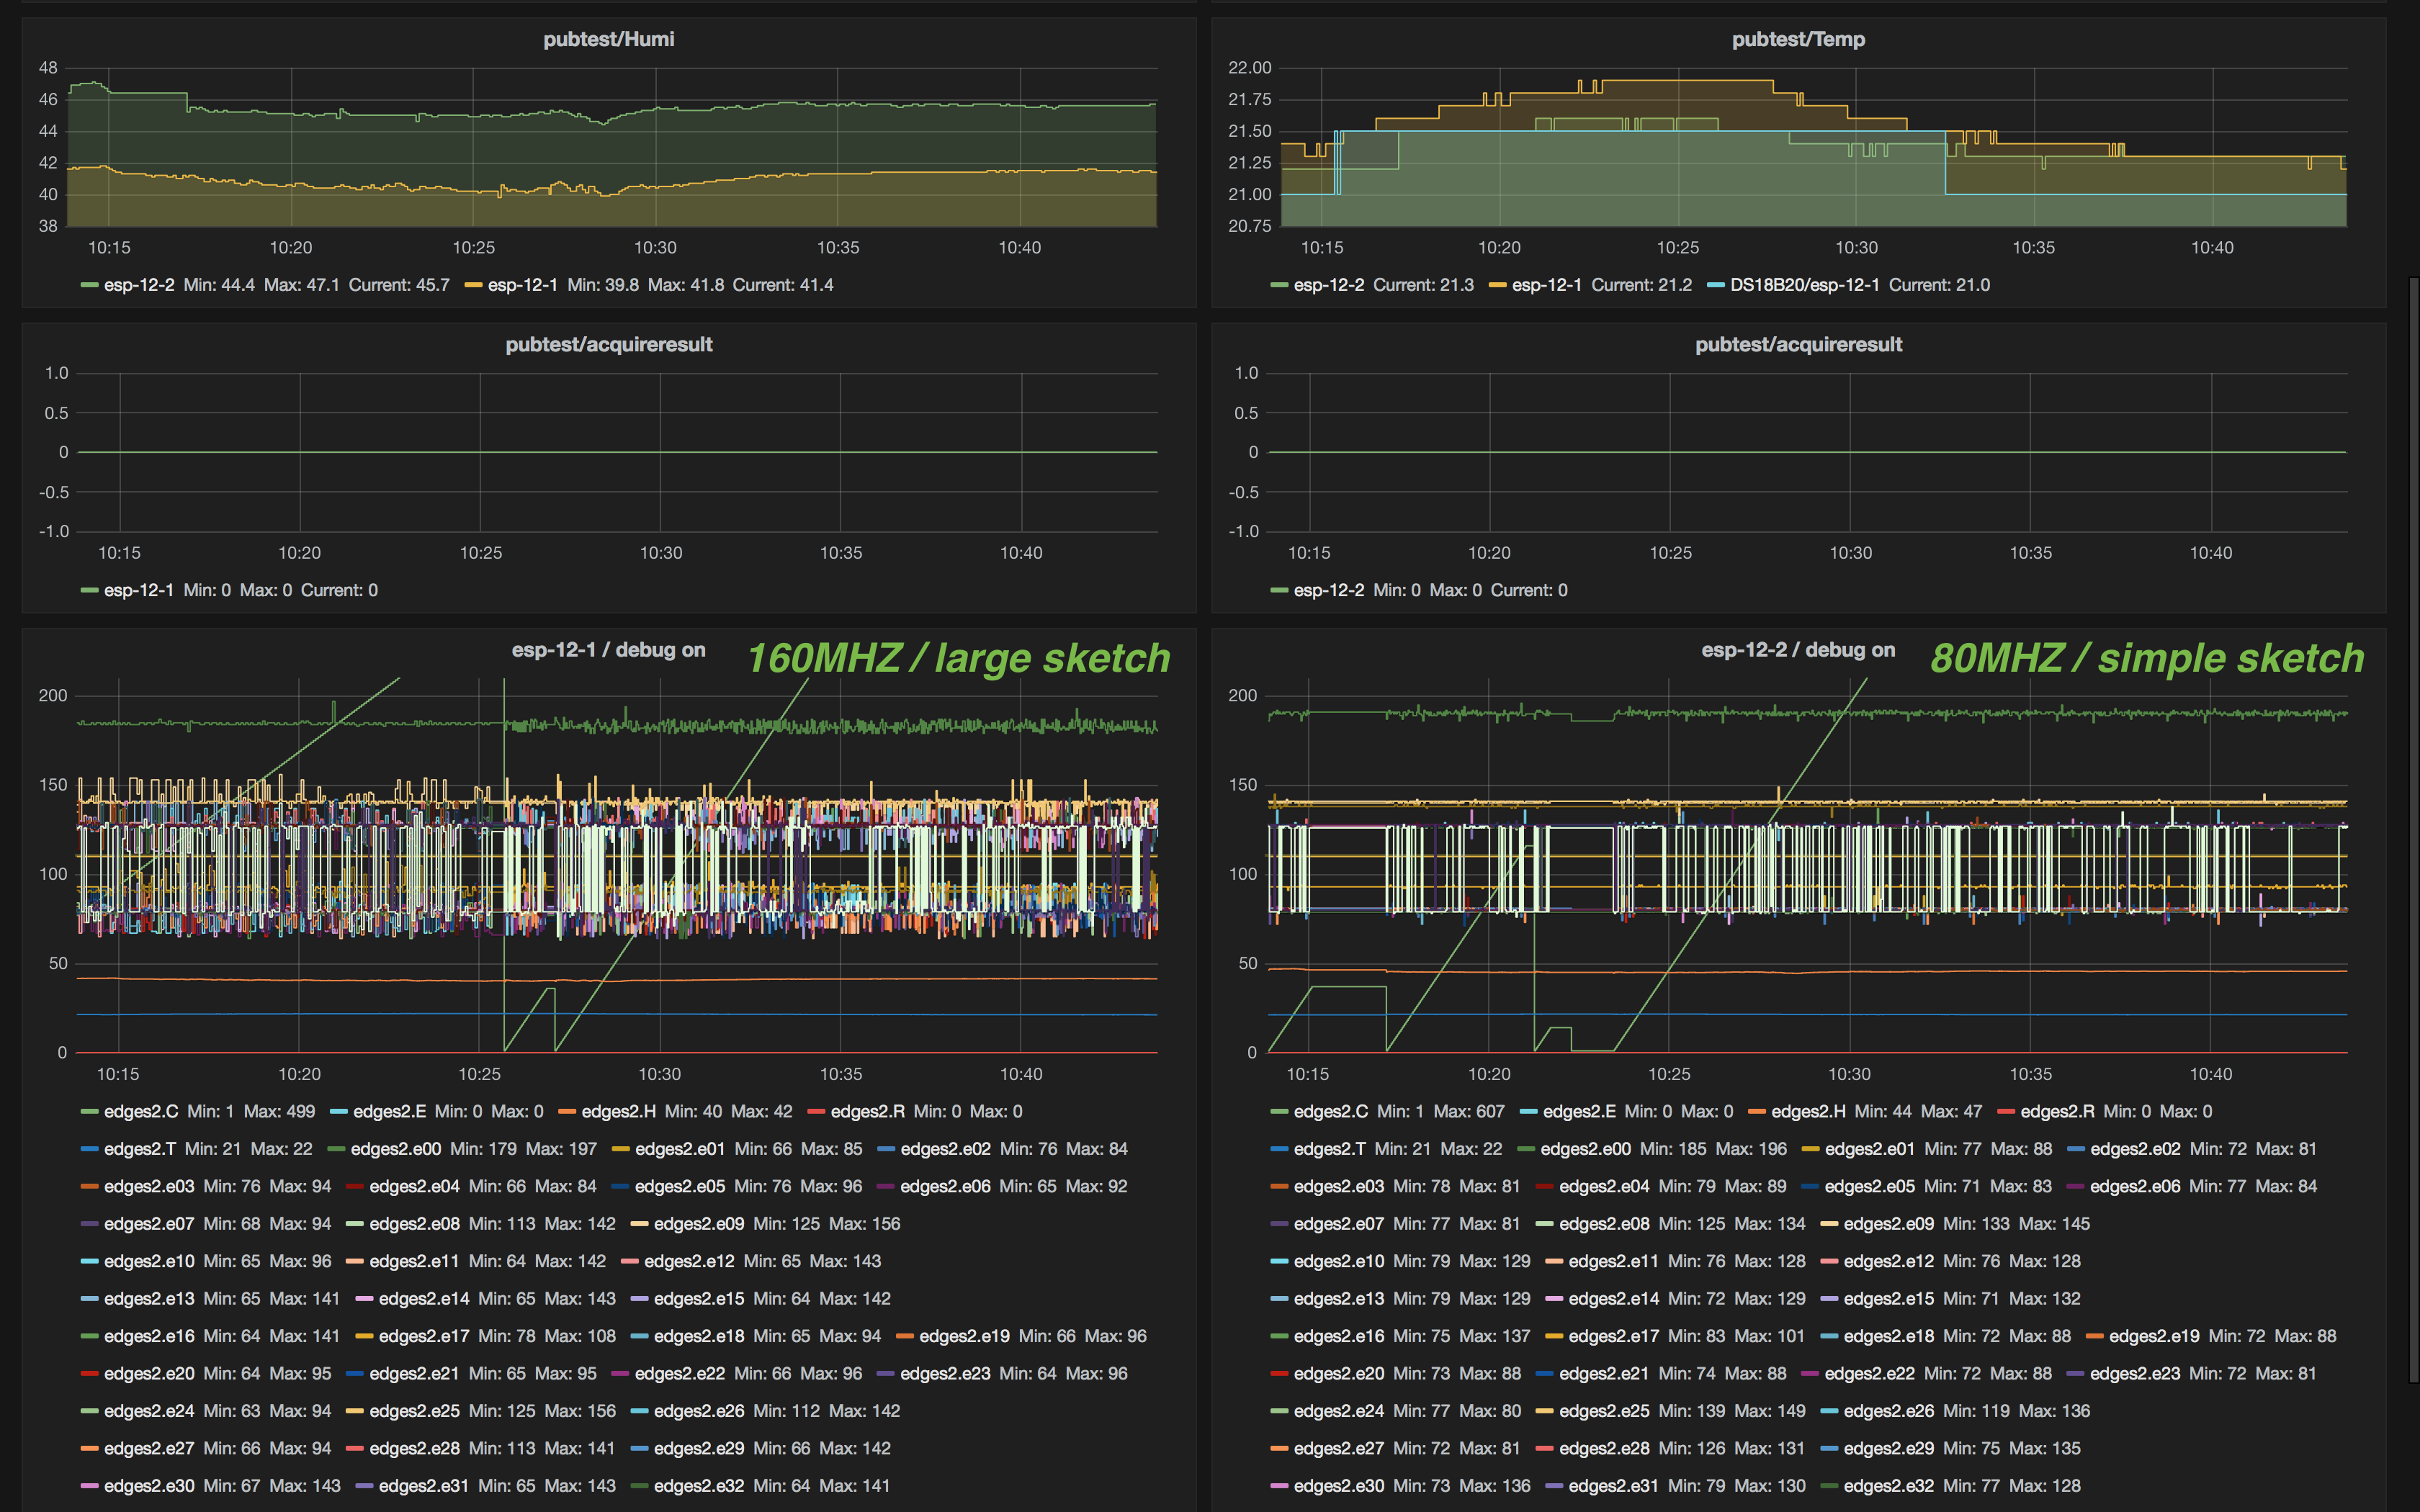Toggle esp-12-2 series in Temp legend
This screenshot has width=2420, height=1512.
(x=1329, y=285)
